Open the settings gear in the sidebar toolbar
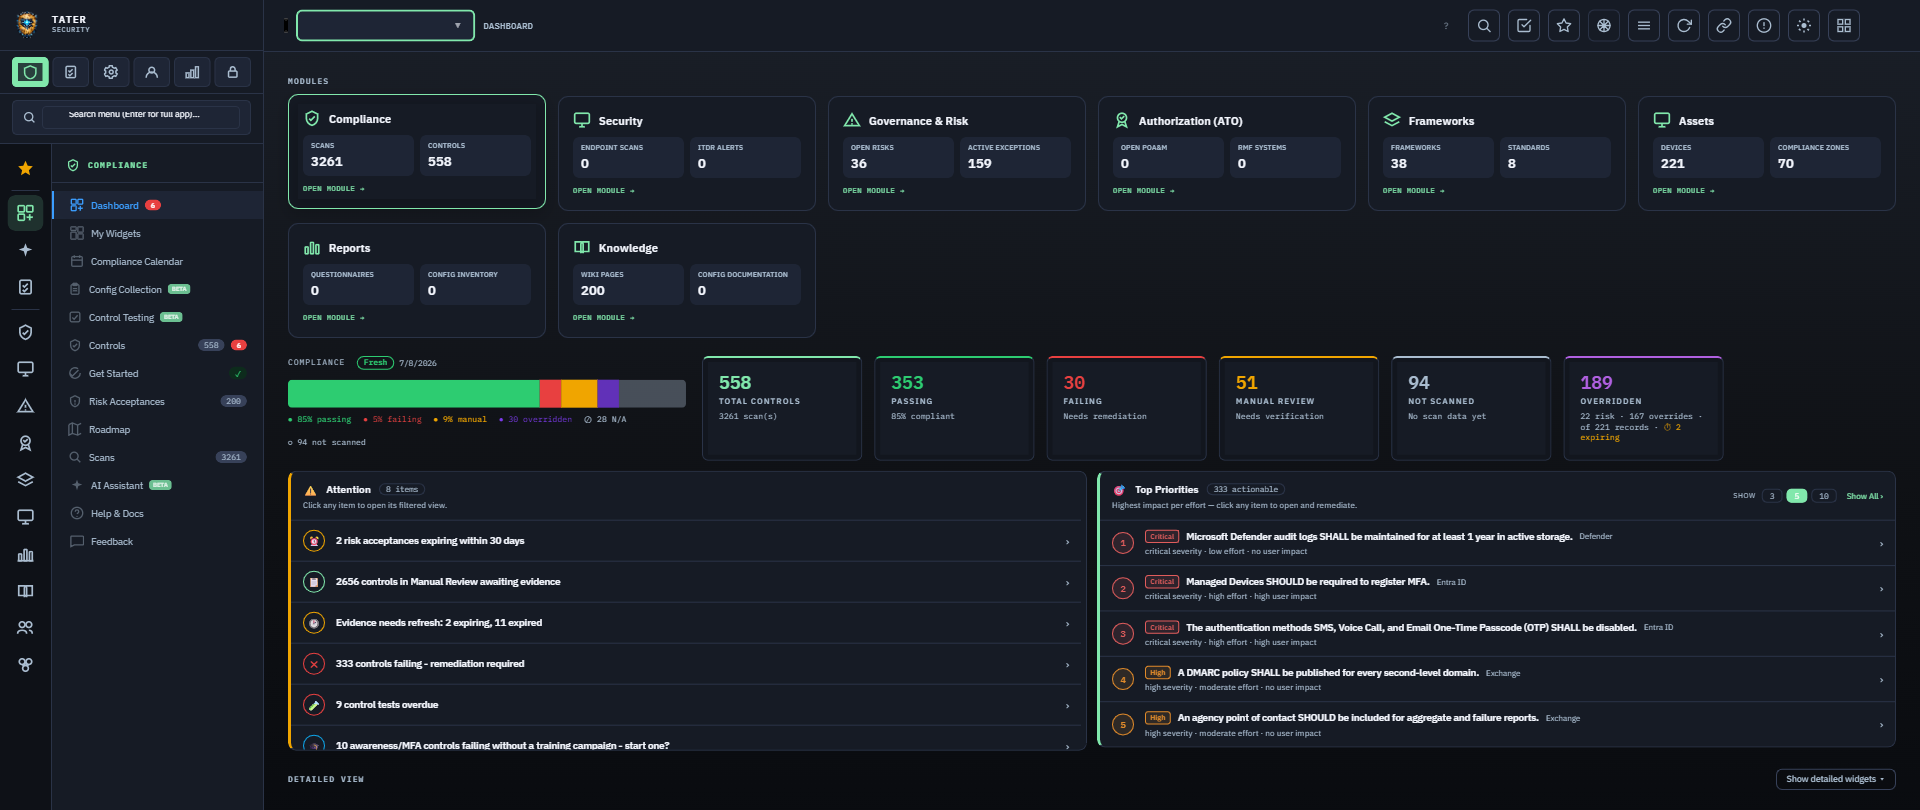The height and width of the screenshot is (810, 1920). point(111,72)
